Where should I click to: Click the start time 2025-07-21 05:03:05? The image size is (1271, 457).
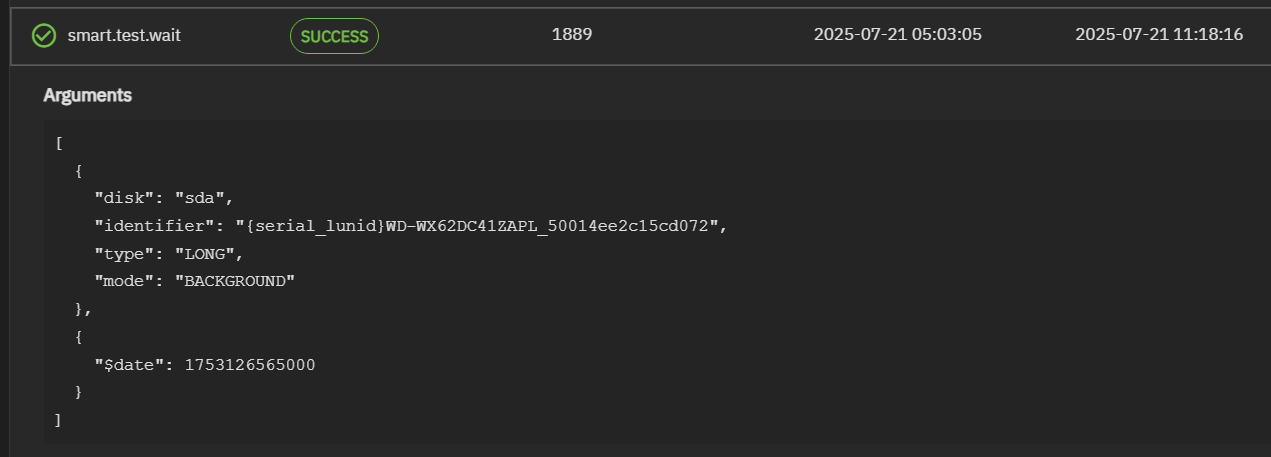point(898,35)
